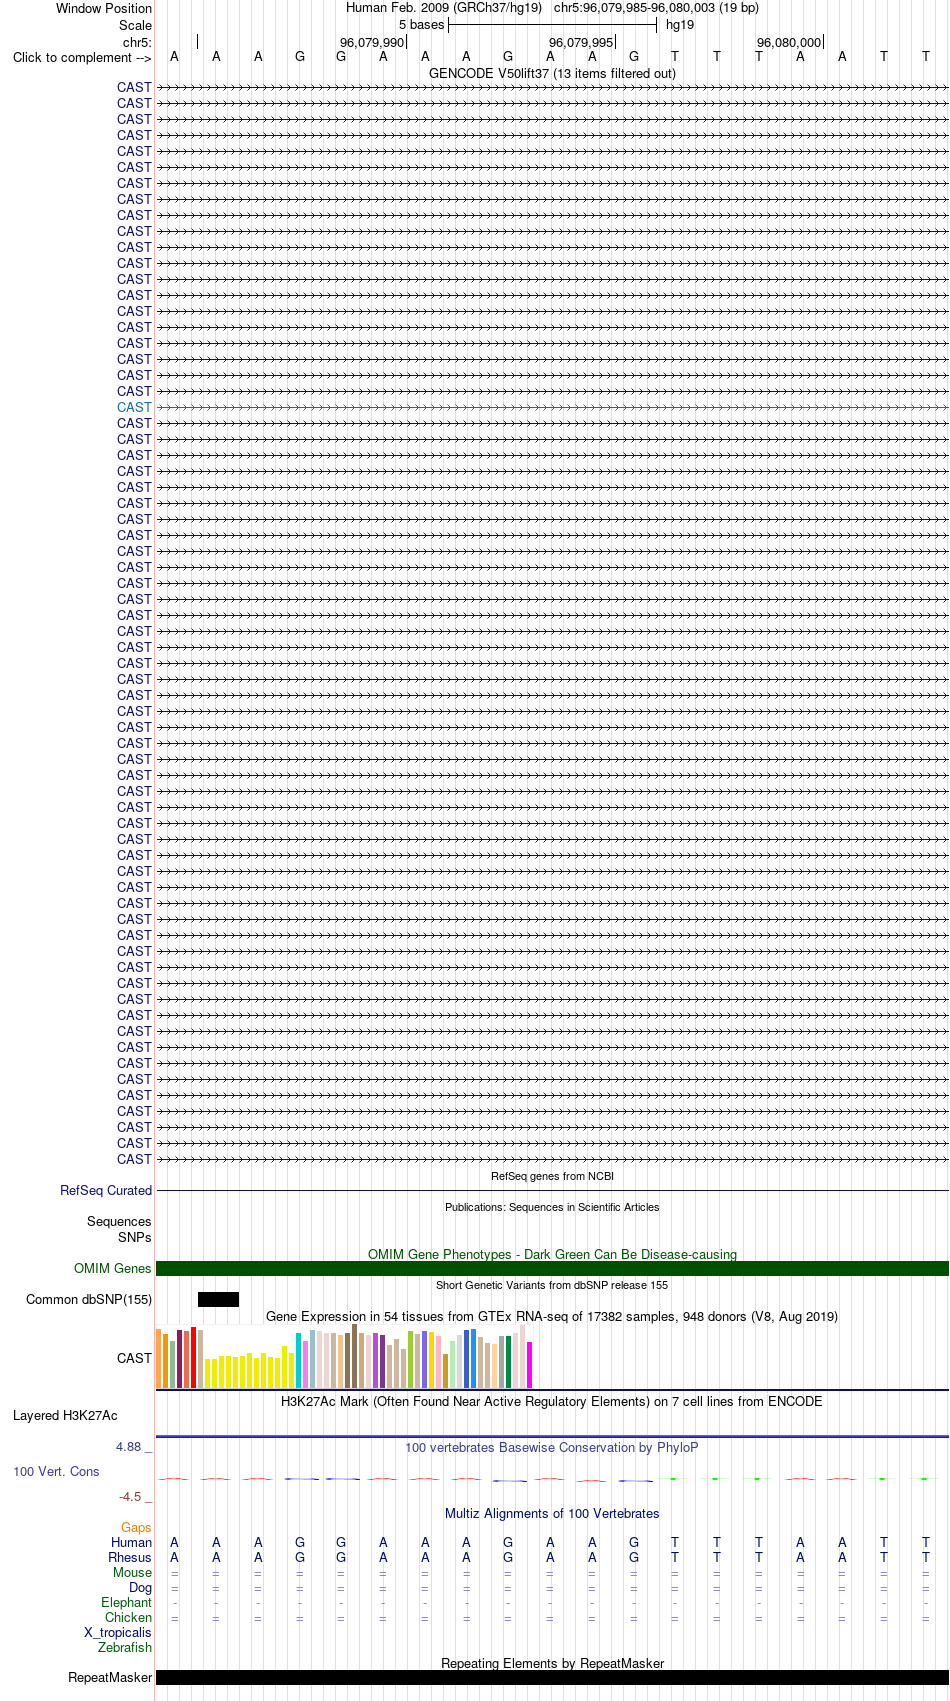Select the light-blue highlighted CAST transcript label
Screen dimensions: 950x1701
[x=134, y=407]
